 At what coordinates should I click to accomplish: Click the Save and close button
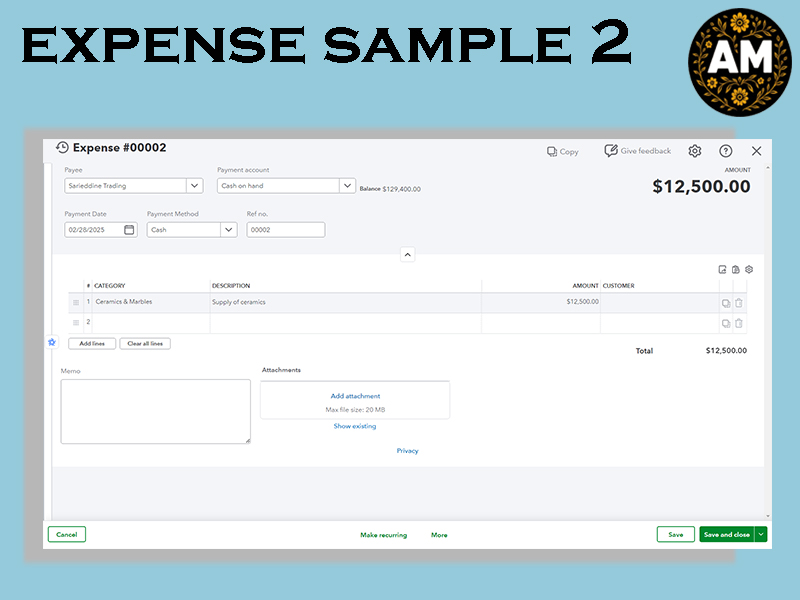727,534
